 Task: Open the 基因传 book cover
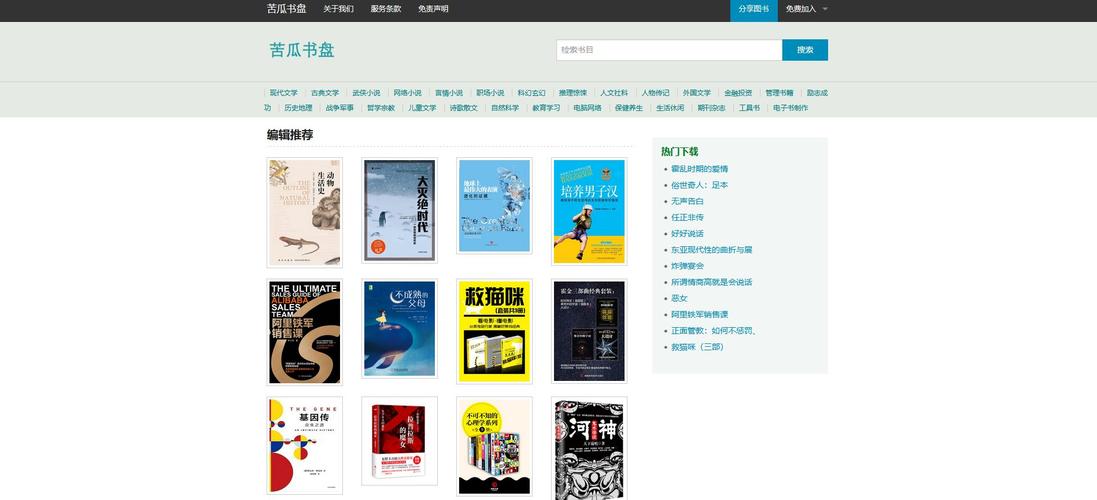pyautogui.click(x=304, y=445)
